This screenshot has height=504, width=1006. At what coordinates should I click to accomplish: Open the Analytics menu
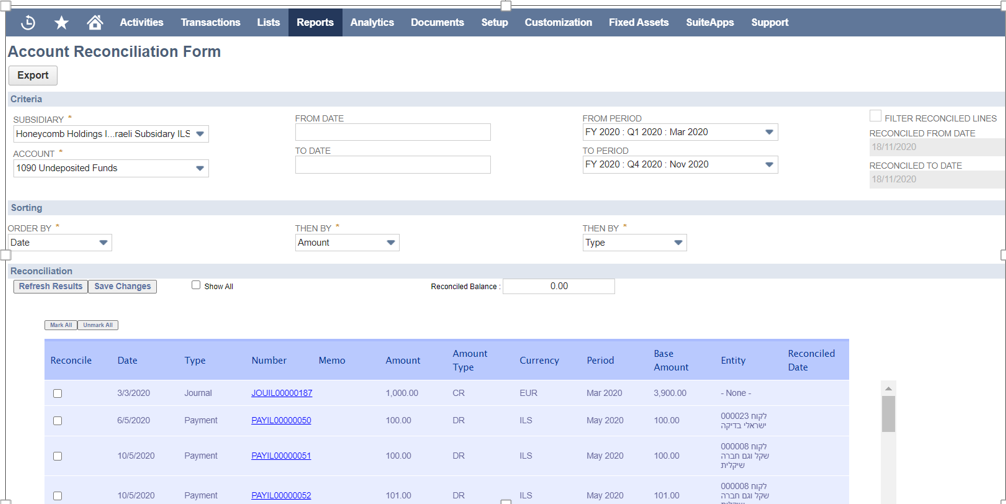tap(372, 22)
